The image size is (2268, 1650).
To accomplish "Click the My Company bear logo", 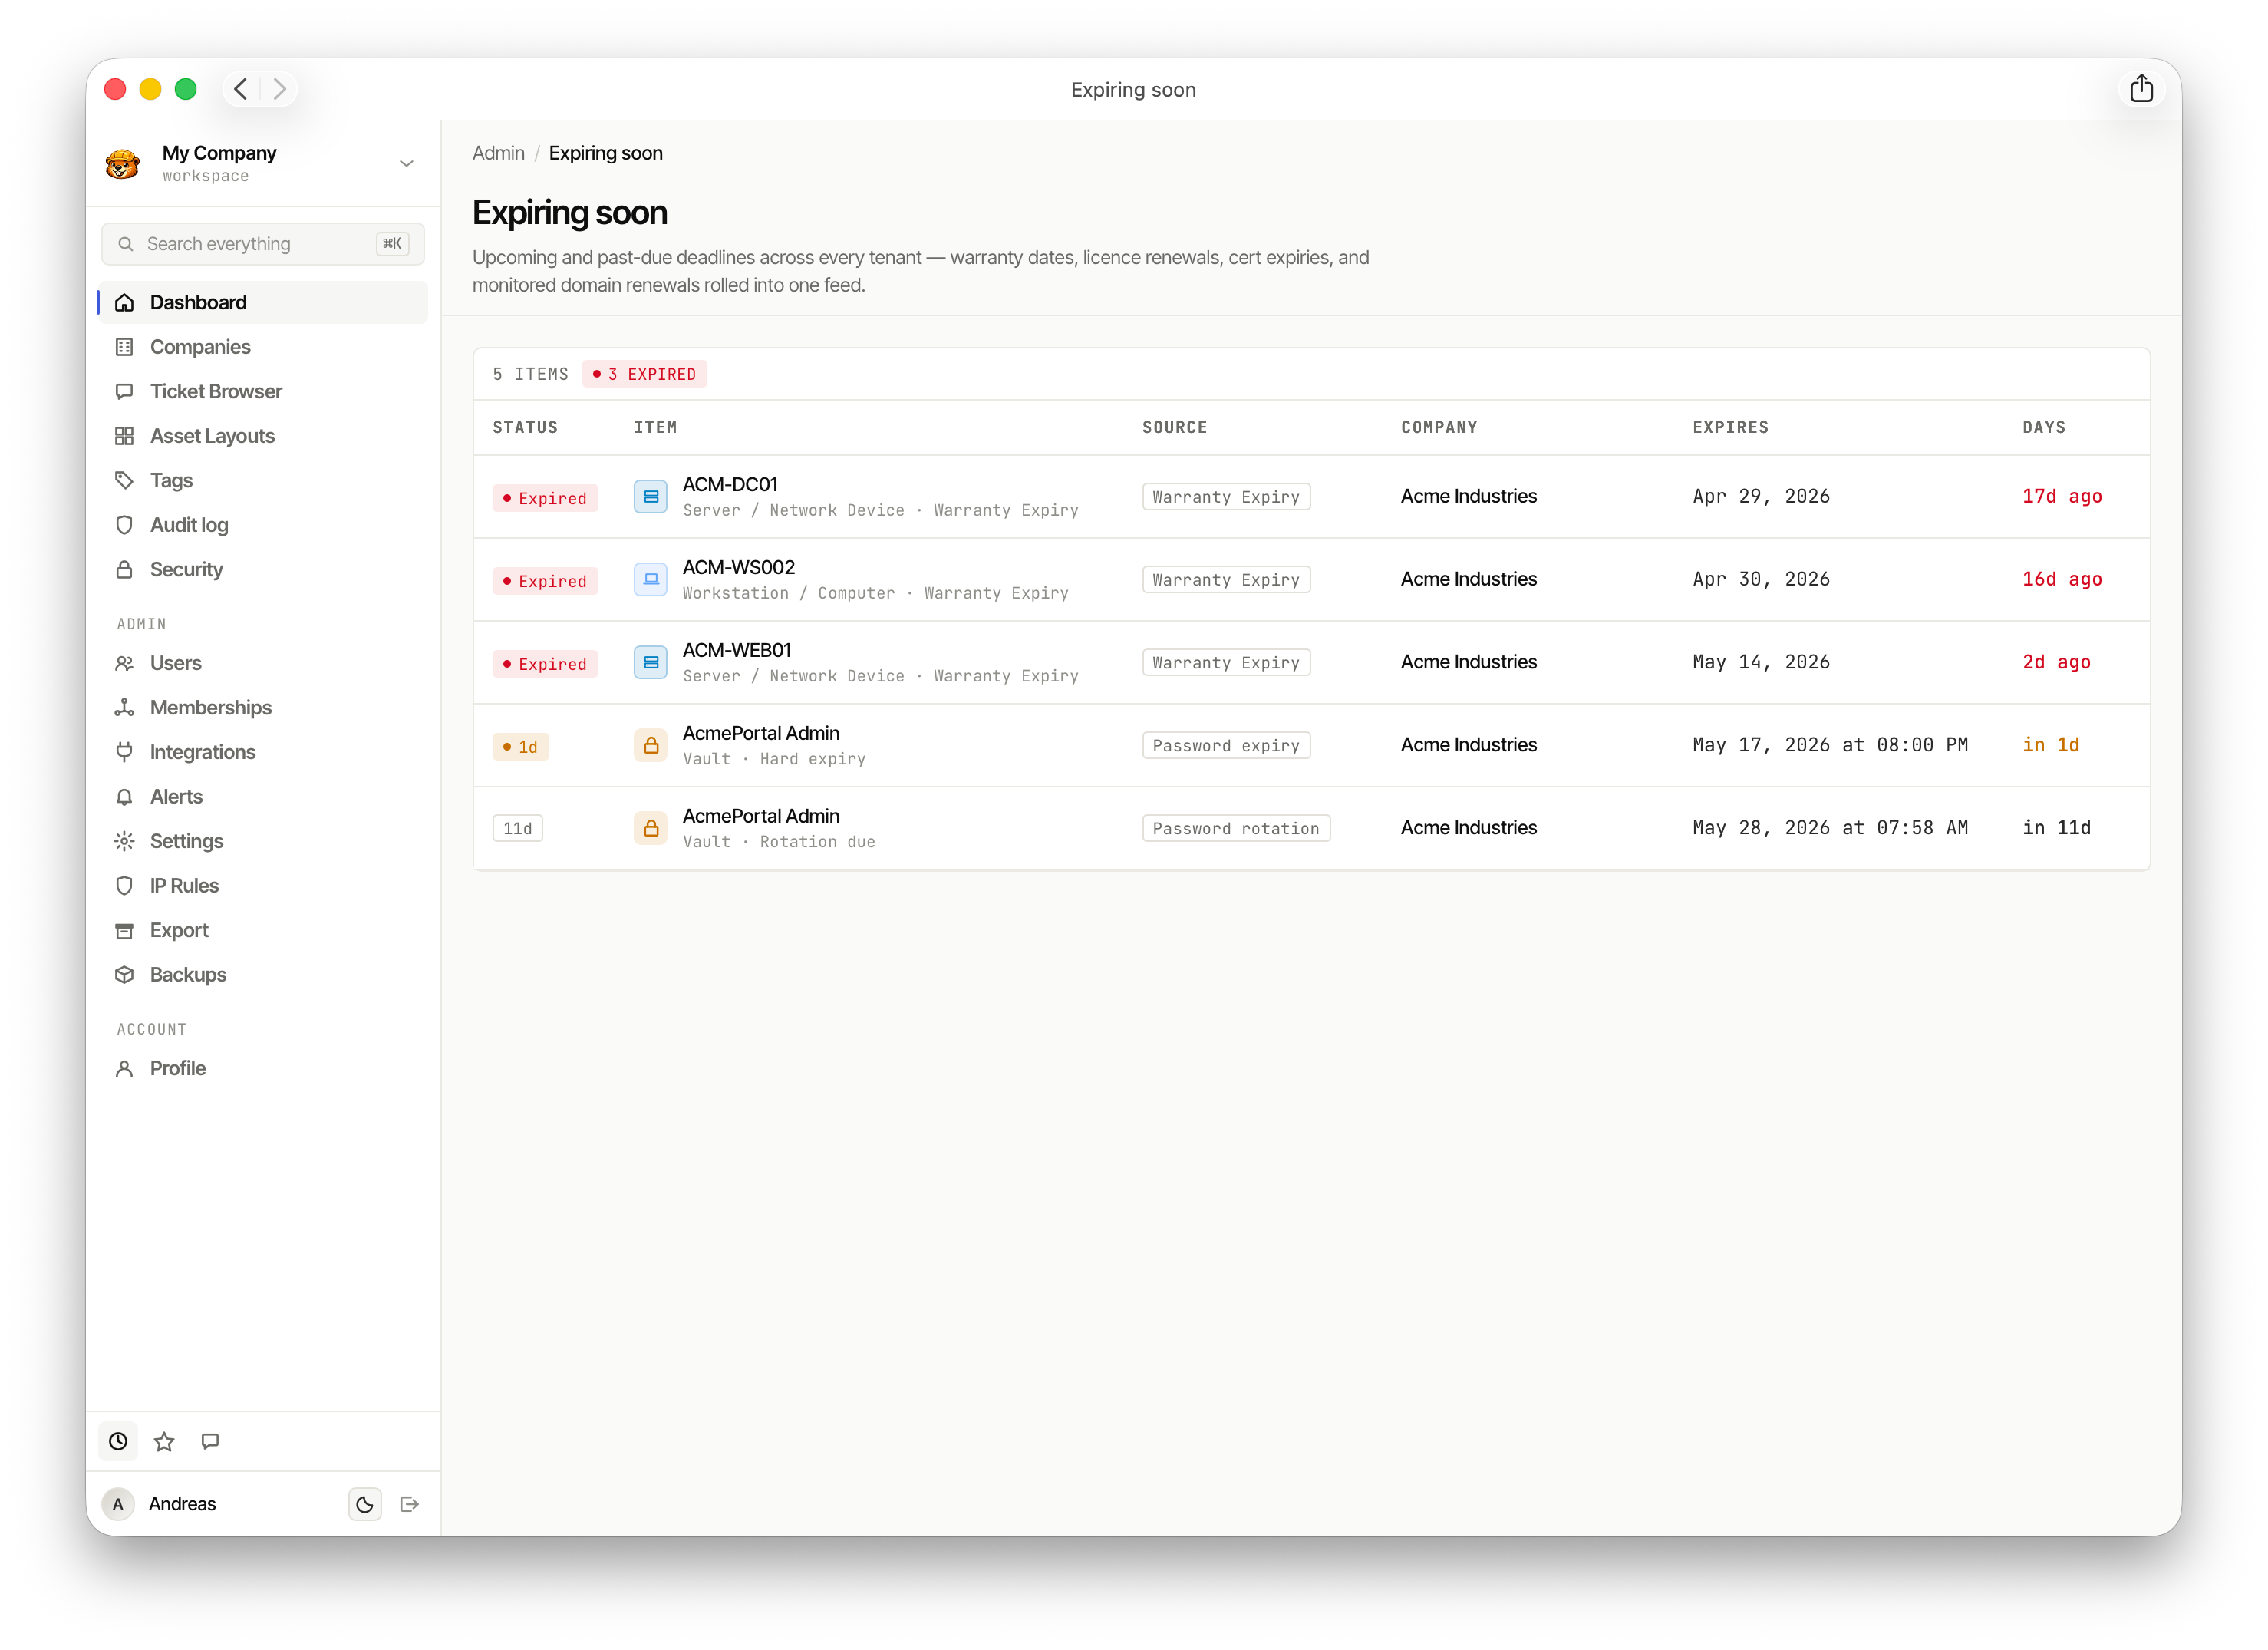I will pyautogui.click(x=123, y=163).
